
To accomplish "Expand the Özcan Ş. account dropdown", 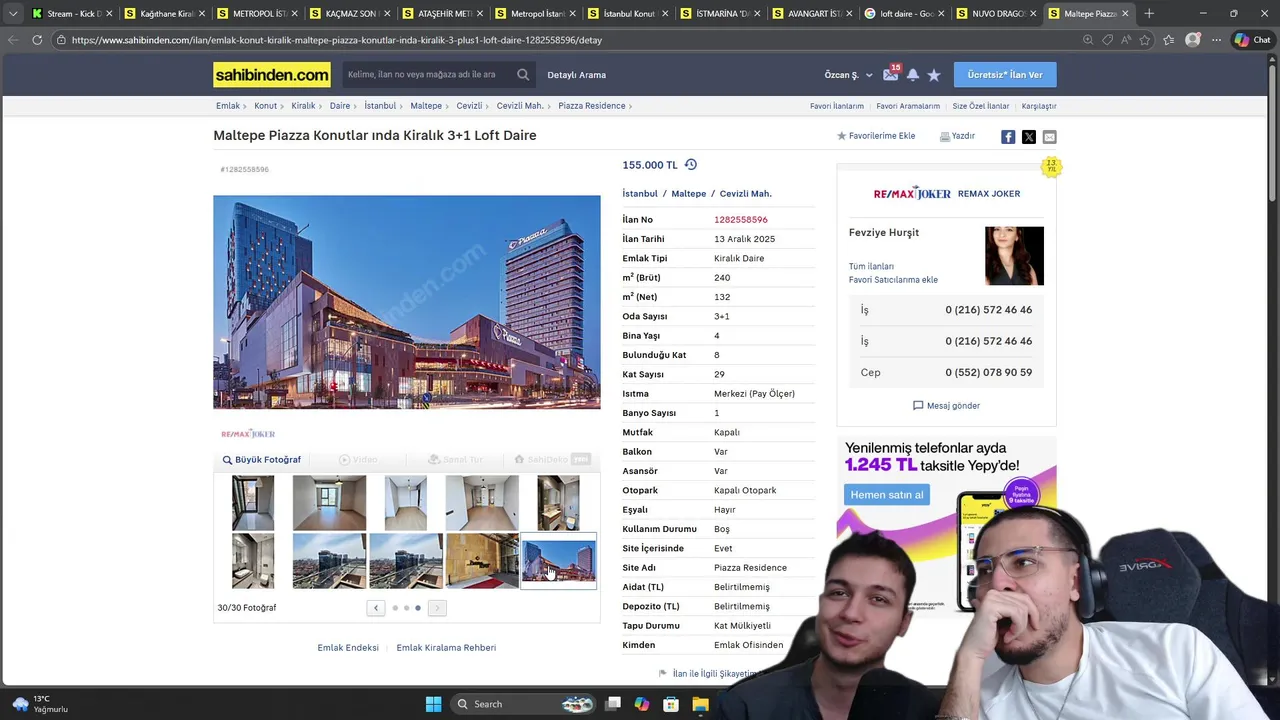I will click(x=849, y=75).
